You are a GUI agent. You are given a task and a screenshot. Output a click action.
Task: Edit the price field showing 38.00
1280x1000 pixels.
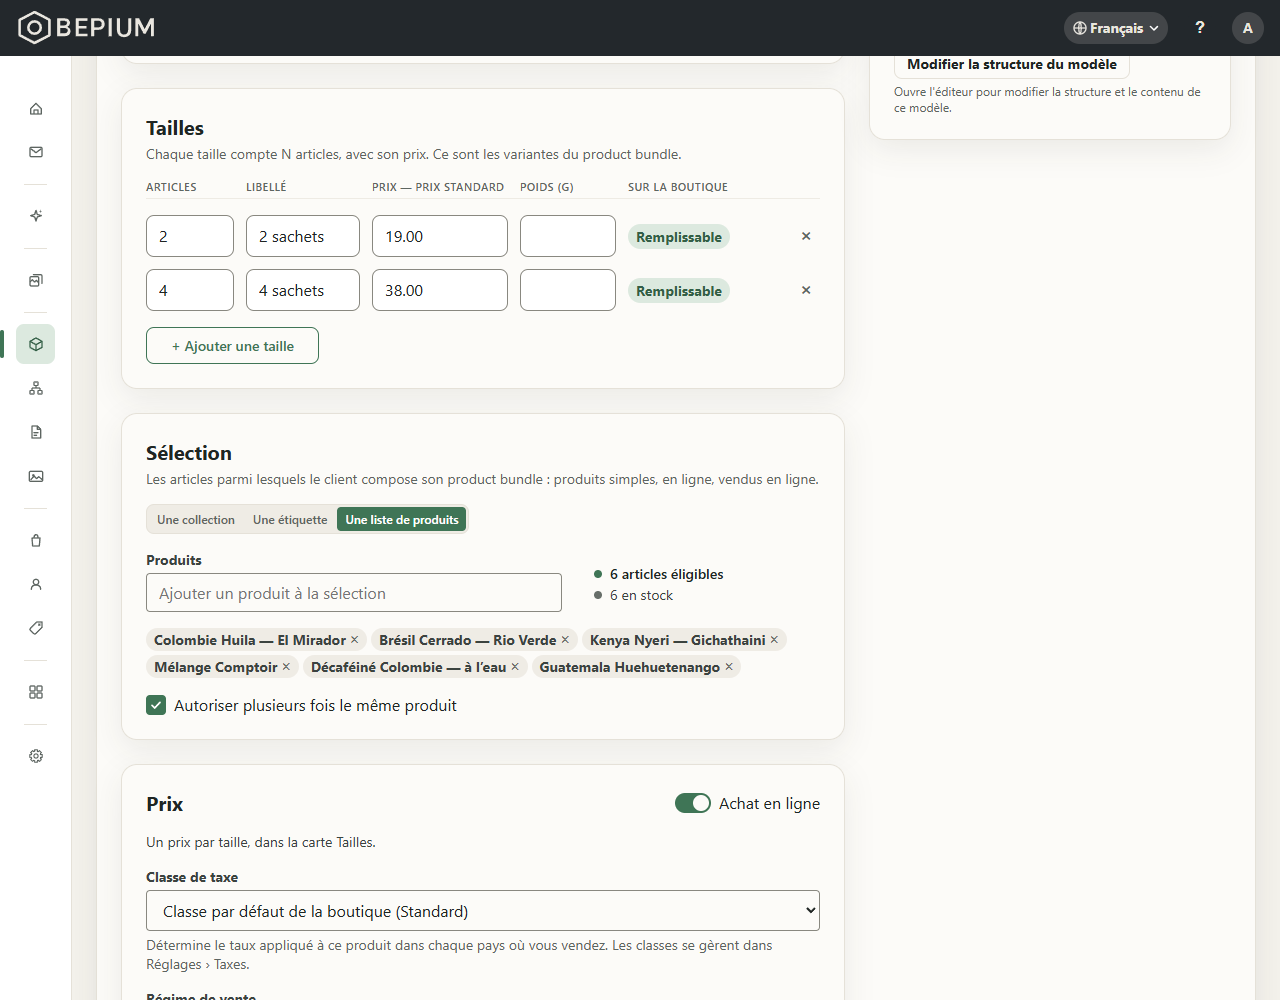[x=440, y=290]
